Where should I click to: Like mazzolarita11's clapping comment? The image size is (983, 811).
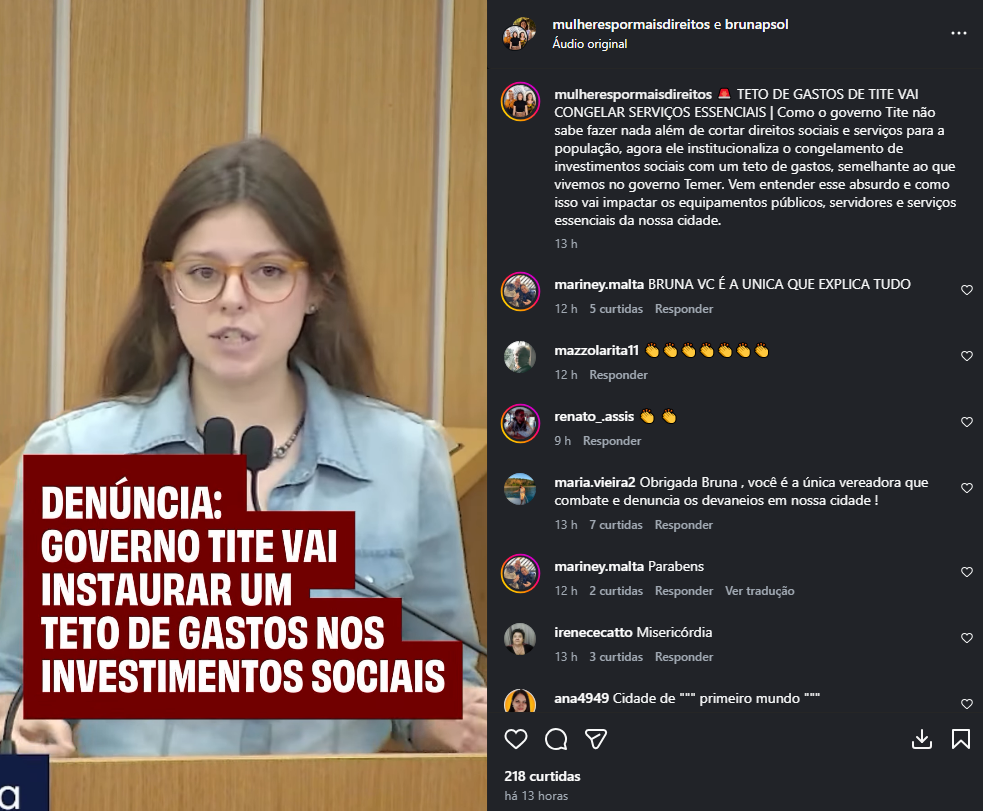tap(967, 356)
